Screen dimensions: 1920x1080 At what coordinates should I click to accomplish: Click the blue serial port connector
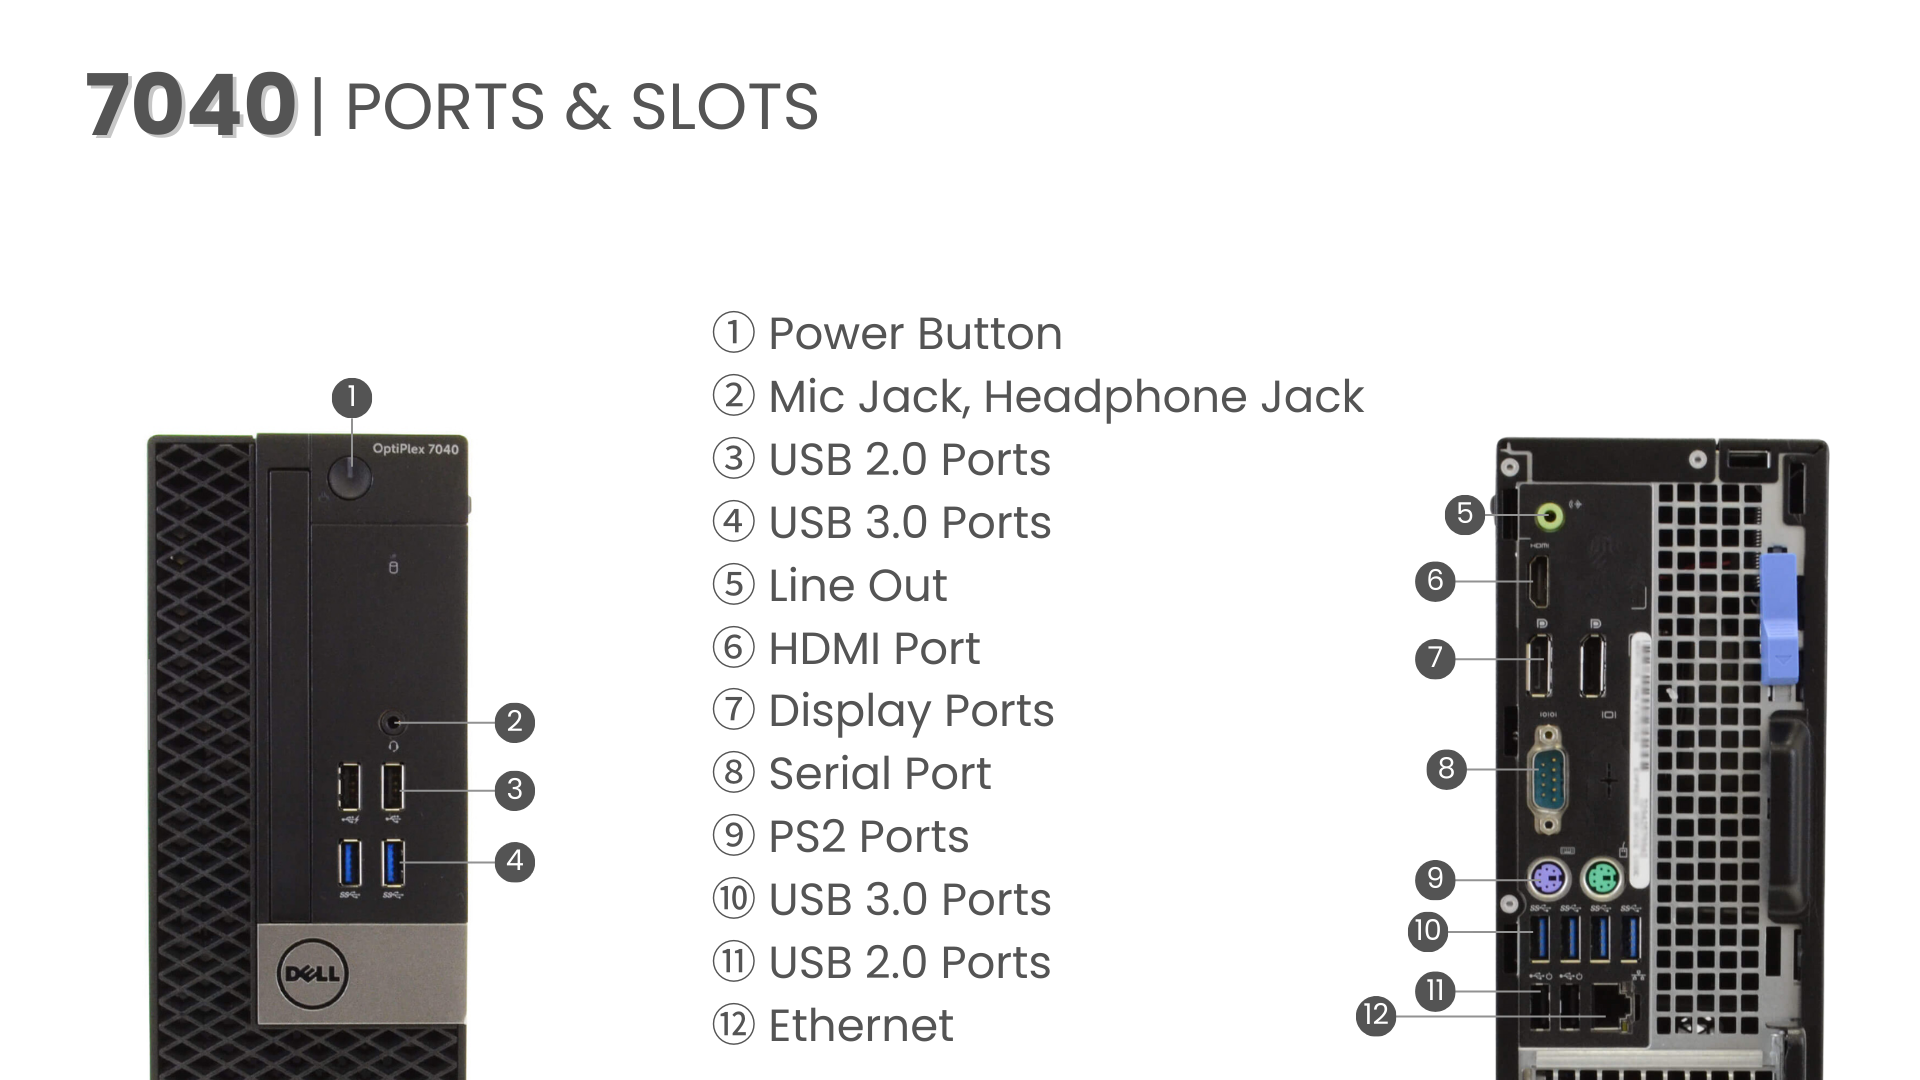point(1547,778)
